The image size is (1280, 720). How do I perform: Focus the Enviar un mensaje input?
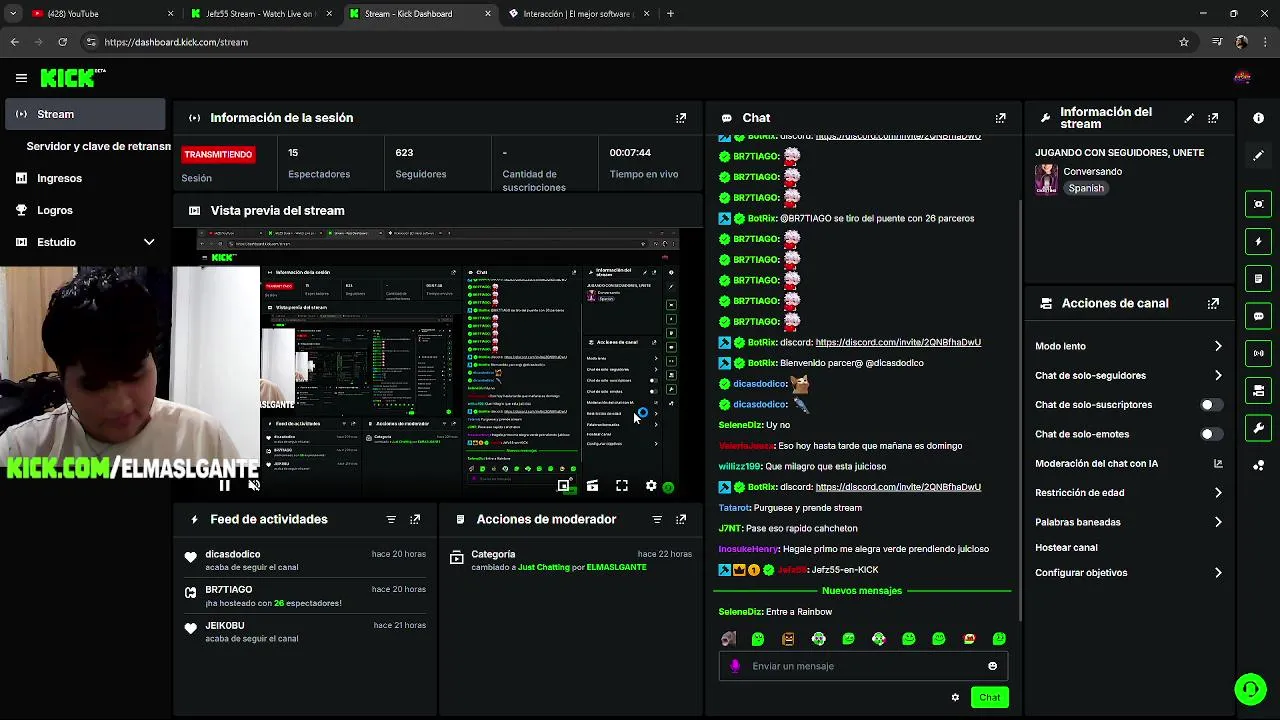[x=862, y=666]
